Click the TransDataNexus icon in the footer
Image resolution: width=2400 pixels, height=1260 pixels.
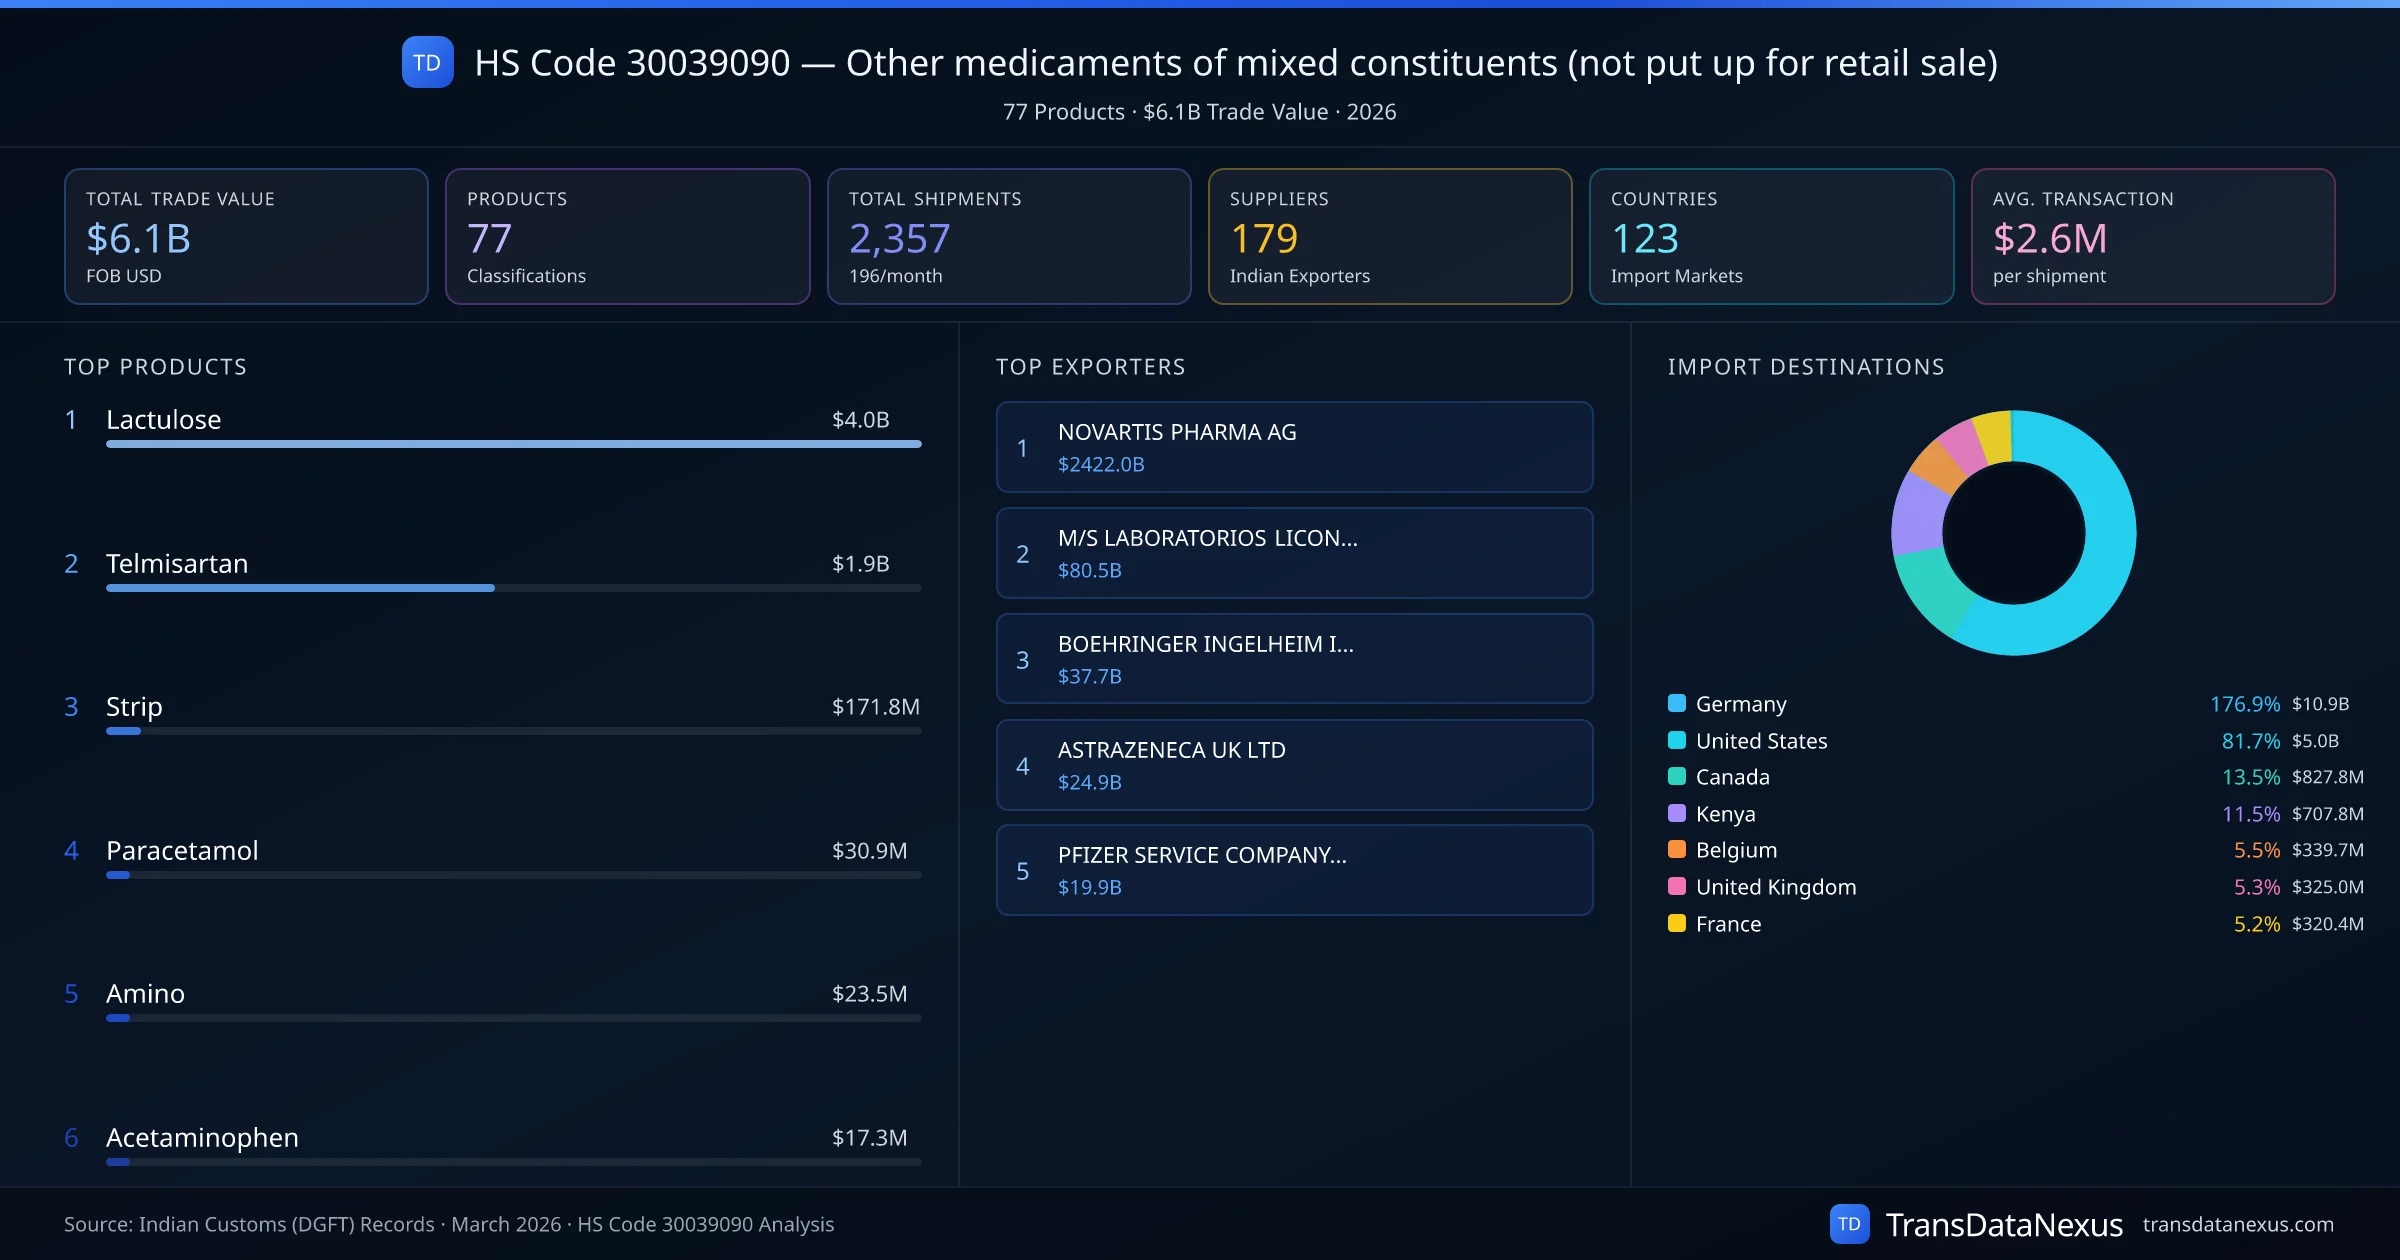(x=1851, y=1223)
